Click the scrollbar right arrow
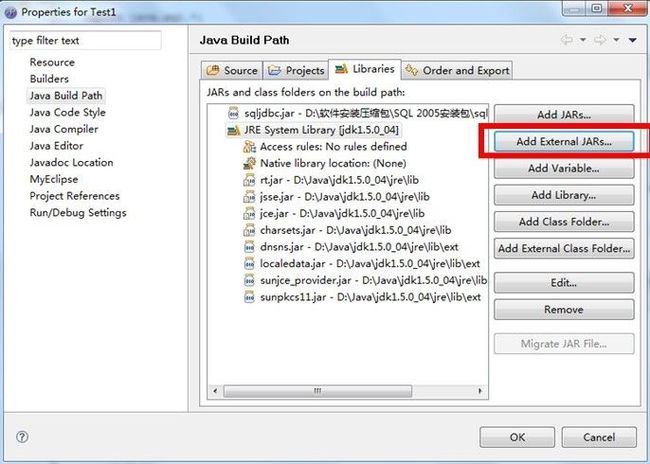 [480, 391]
